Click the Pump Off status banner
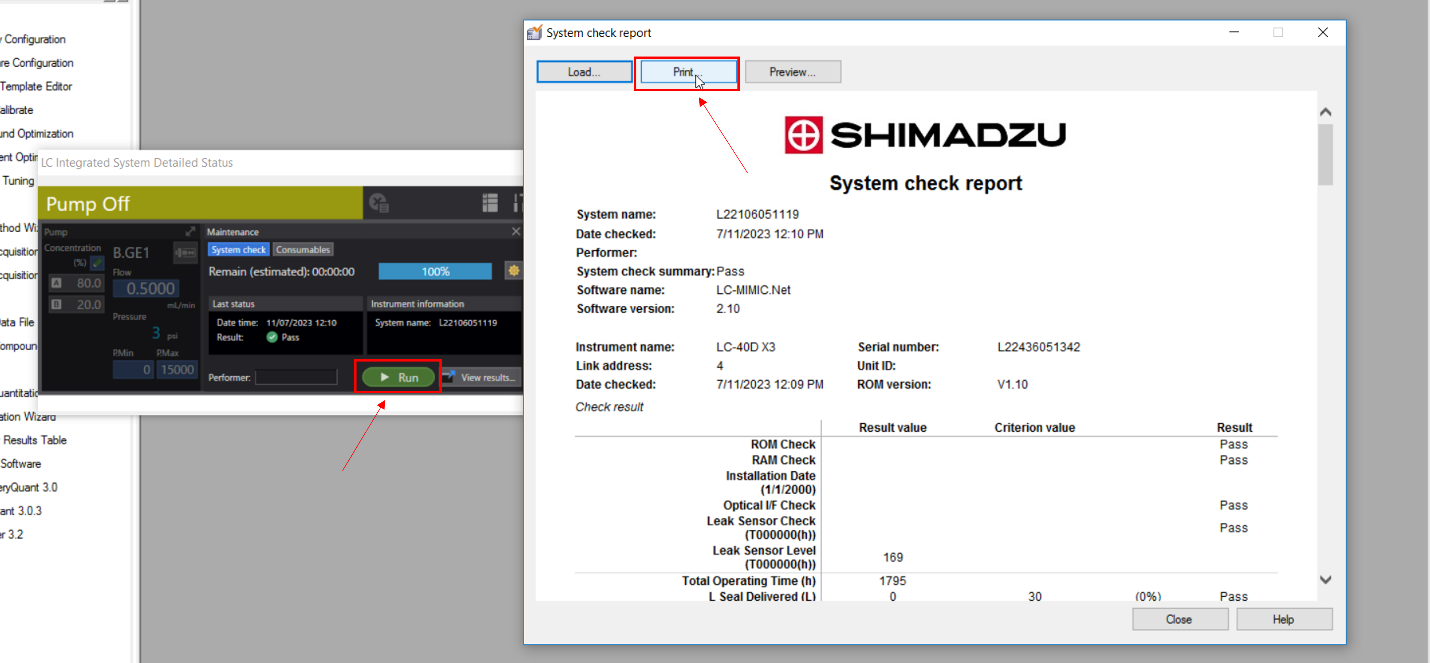This screenshot has width=1430, height=663. [200, 203]
